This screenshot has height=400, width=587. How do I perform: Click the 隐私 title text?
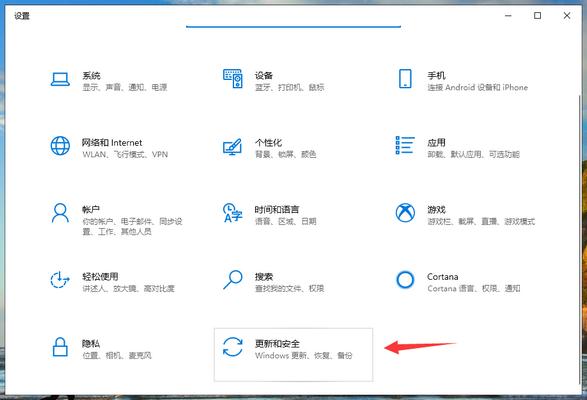click(91, 344)
